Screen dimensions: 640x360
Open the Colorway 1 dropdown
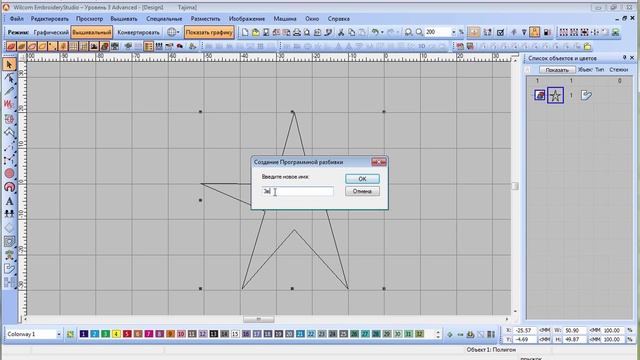tap(58, 334)
